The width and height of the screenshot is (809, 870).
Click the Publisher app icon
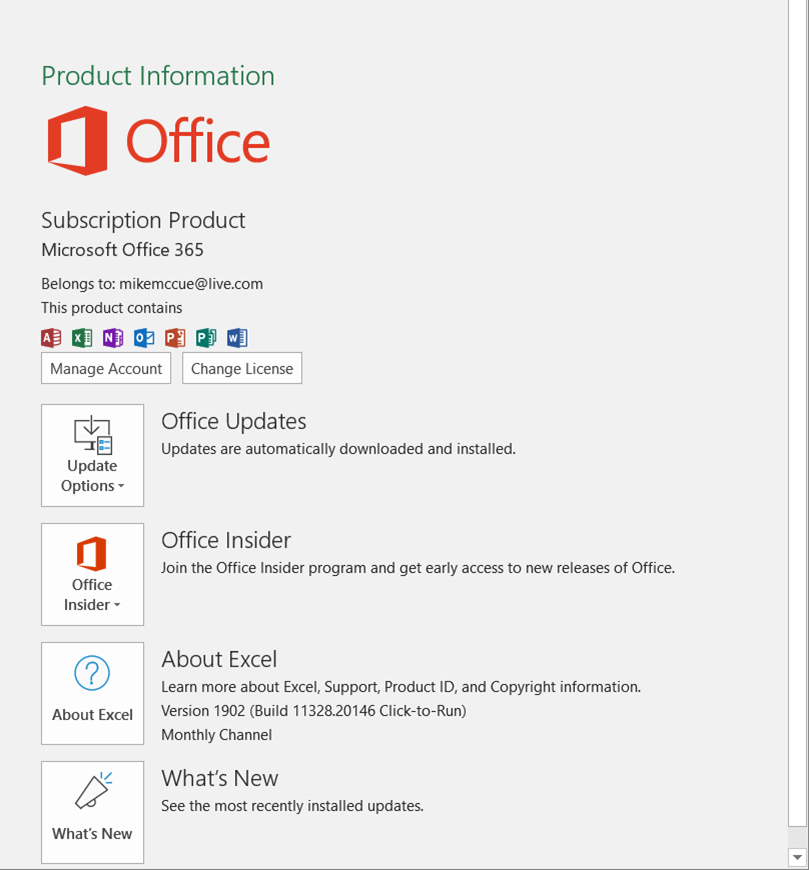tap(206, 337)
